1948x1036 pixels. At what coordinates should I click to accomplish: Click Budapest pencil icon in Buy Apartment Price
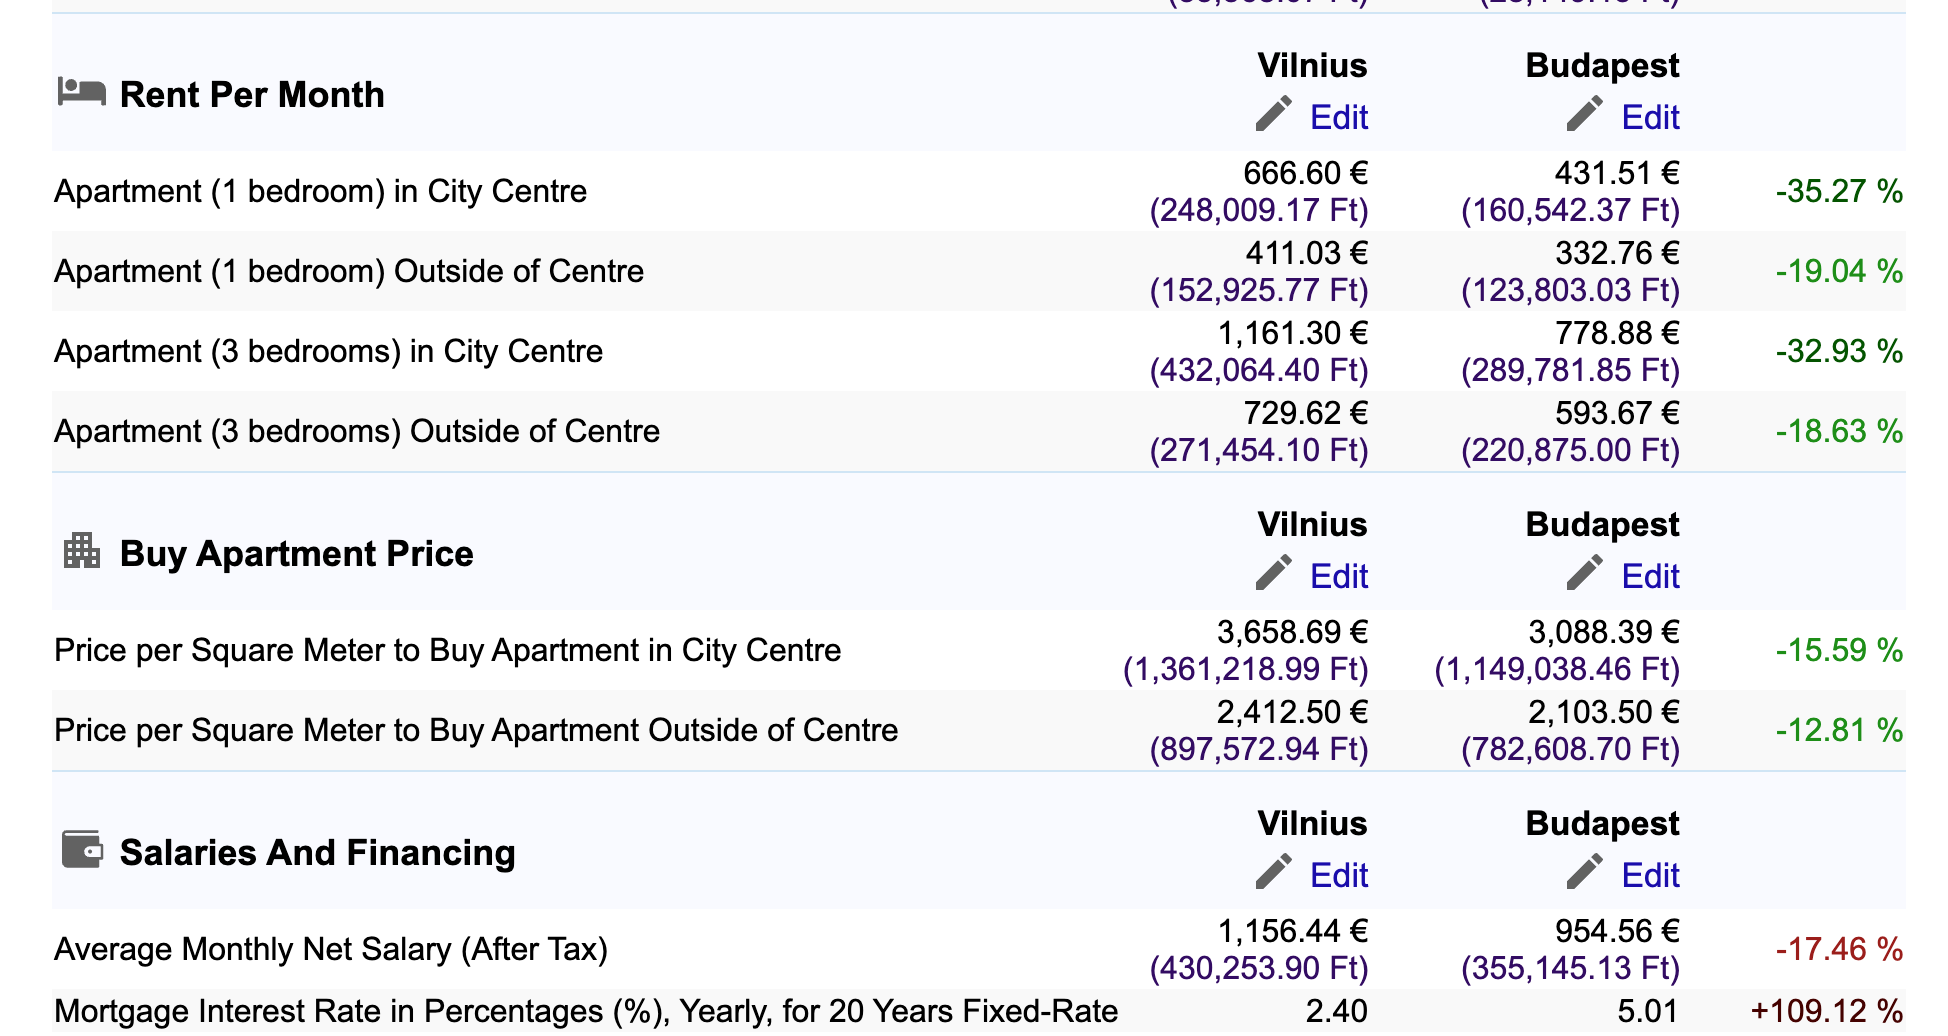(x=1584, y=574)
